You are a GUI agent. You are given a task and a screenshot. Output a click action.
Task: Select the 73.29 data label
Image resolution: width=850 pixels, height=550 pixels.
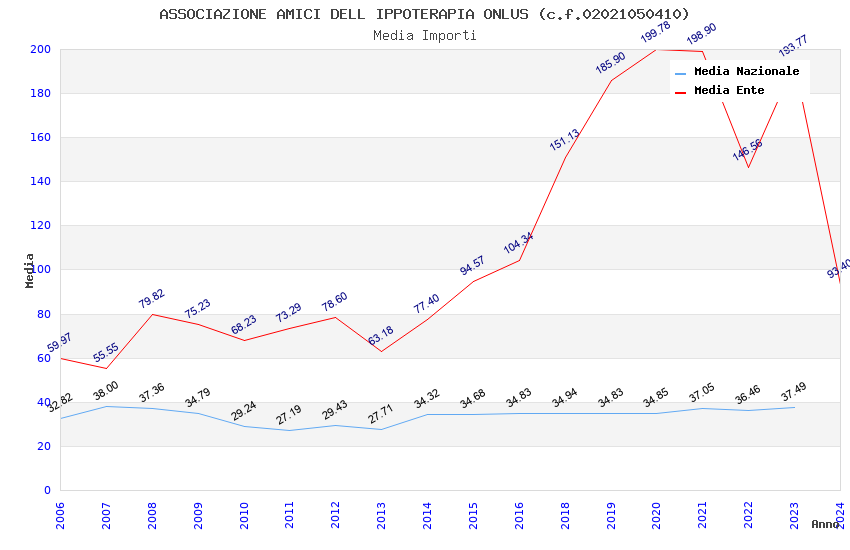pos(288,313)
